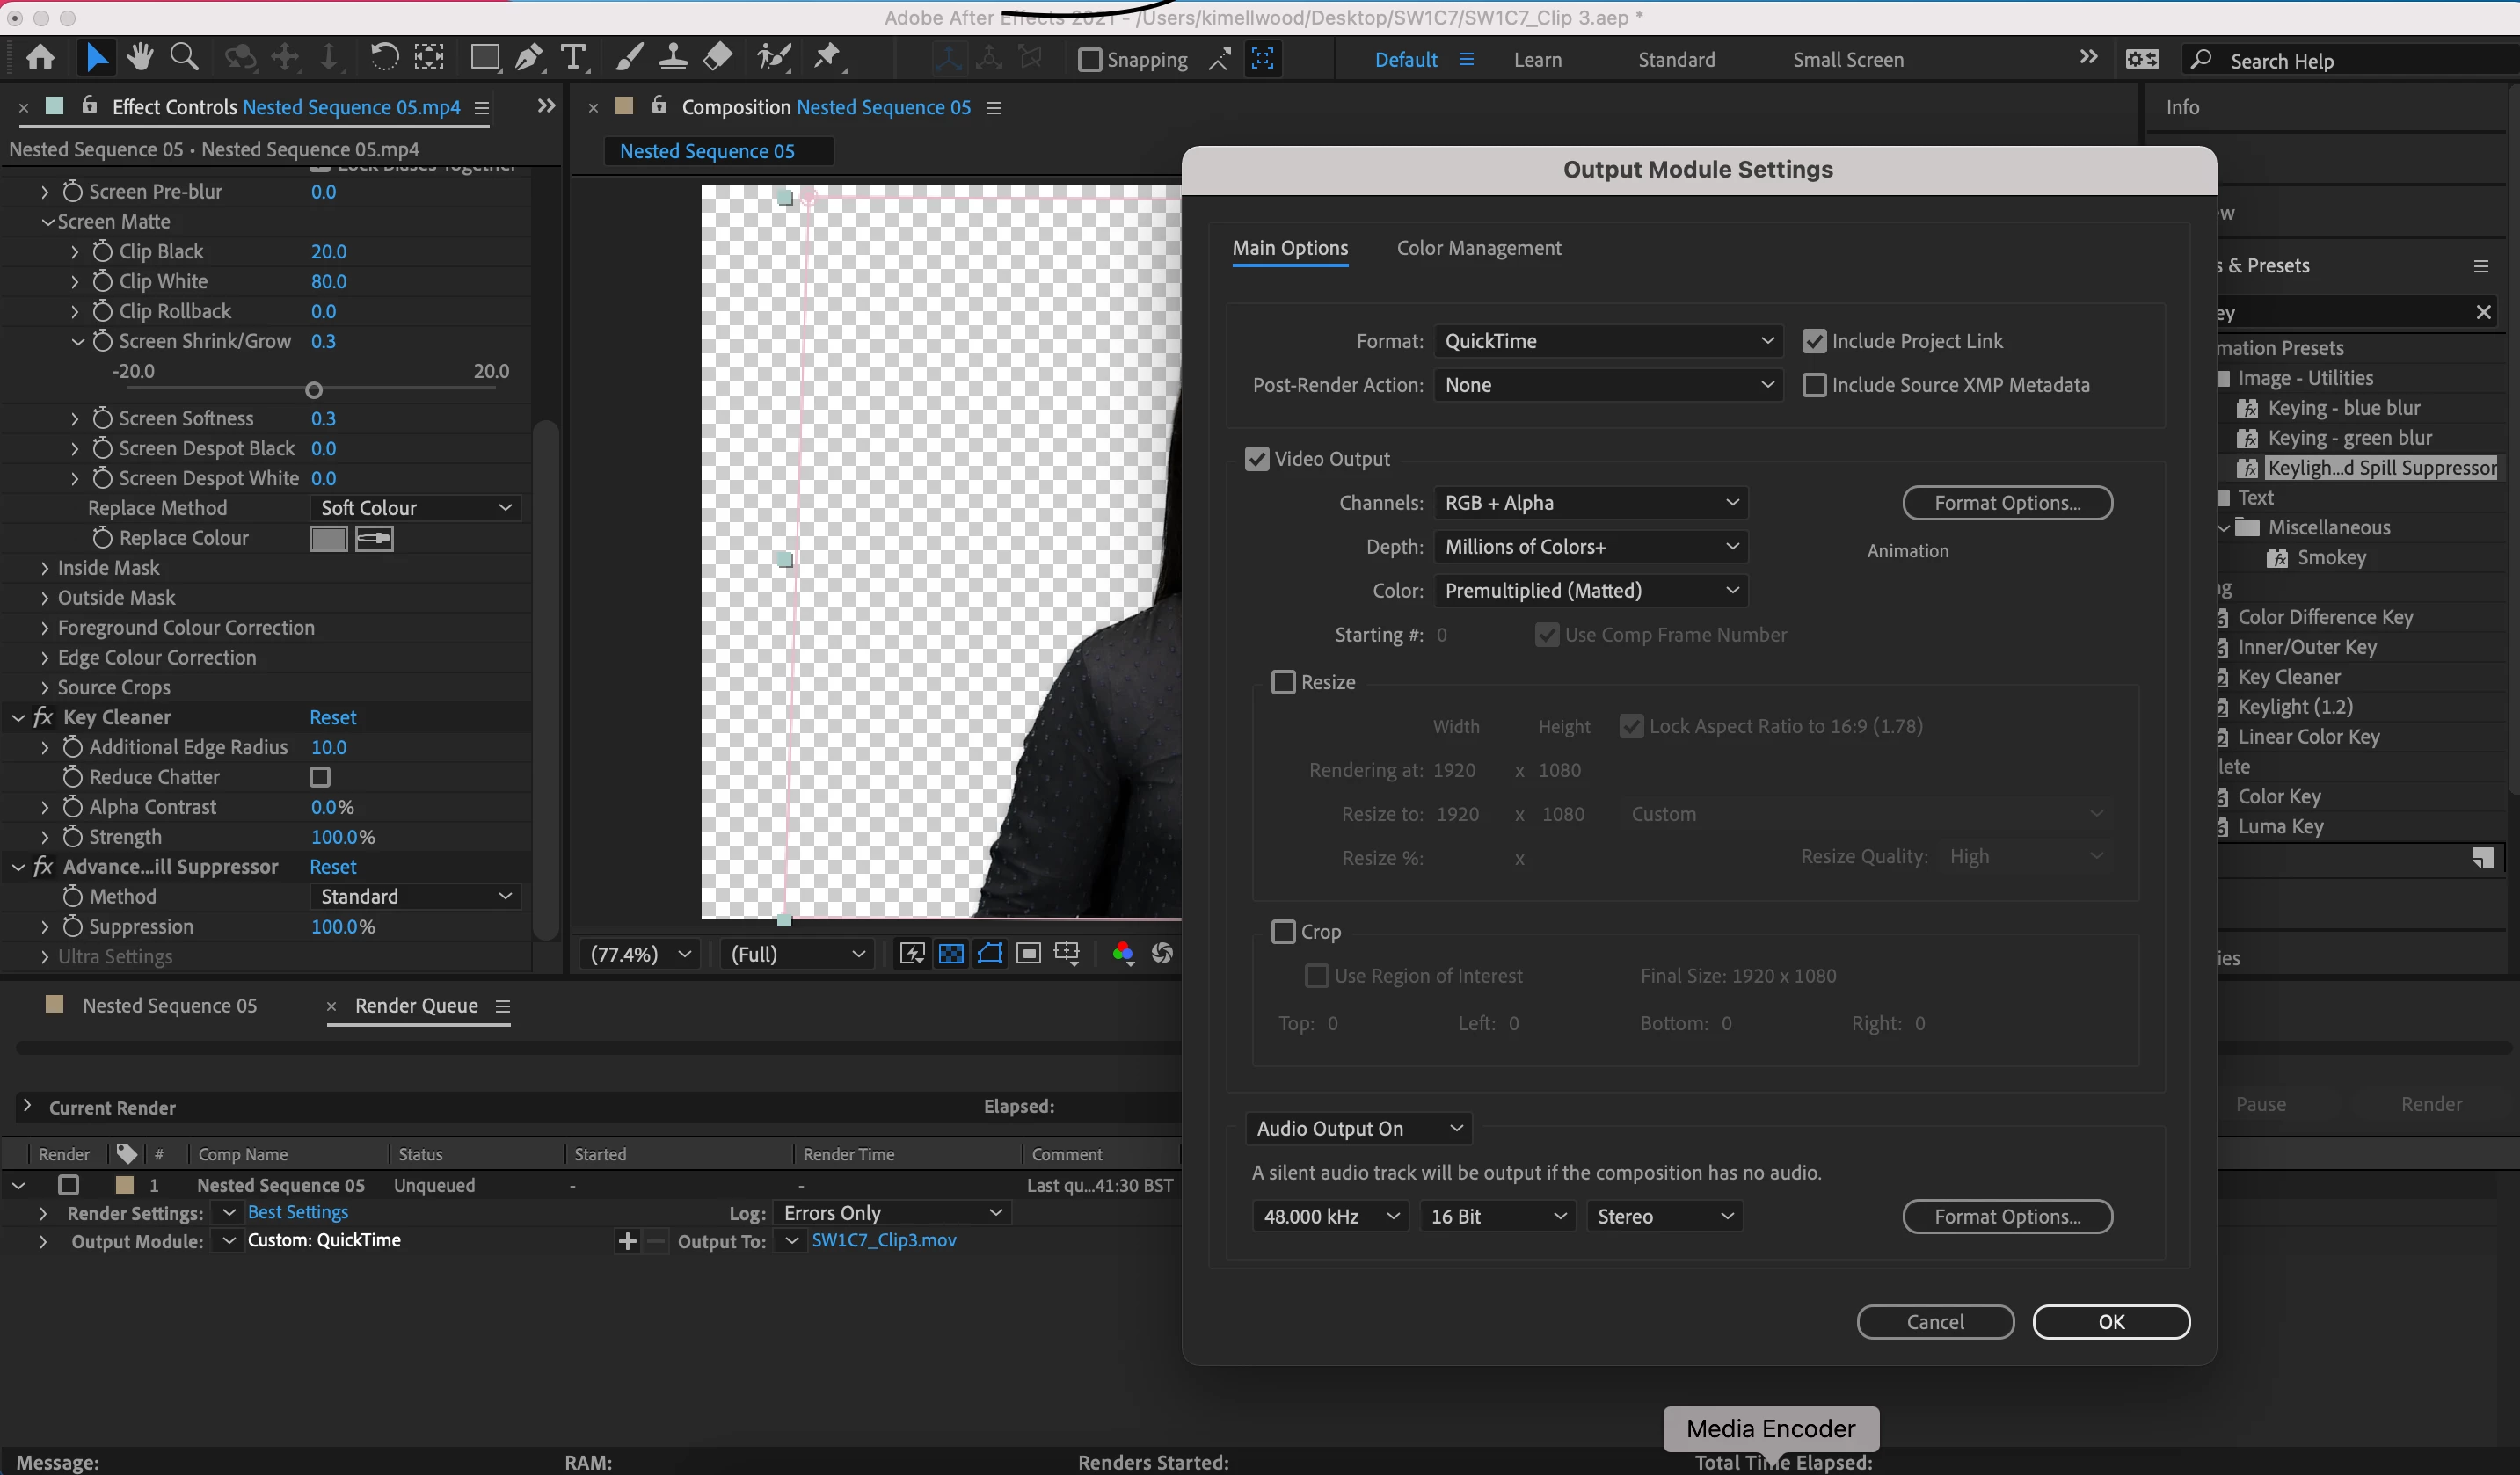Select the Hand tool
2520x1475 pixels.
pyautogui.click(x=140, y=57)
